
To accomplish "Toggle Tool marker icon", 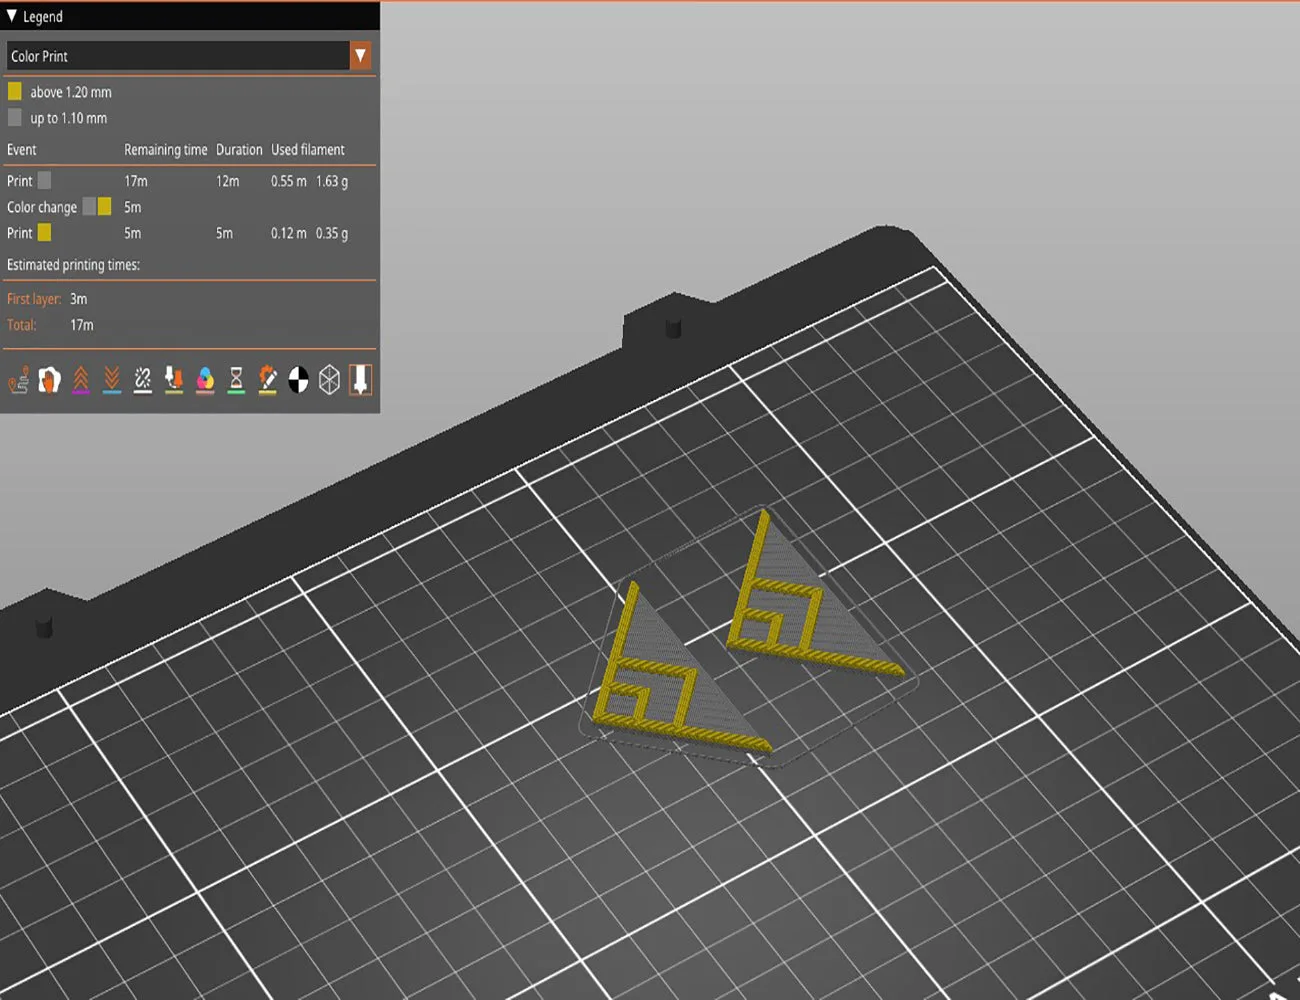I will point(360,380).
